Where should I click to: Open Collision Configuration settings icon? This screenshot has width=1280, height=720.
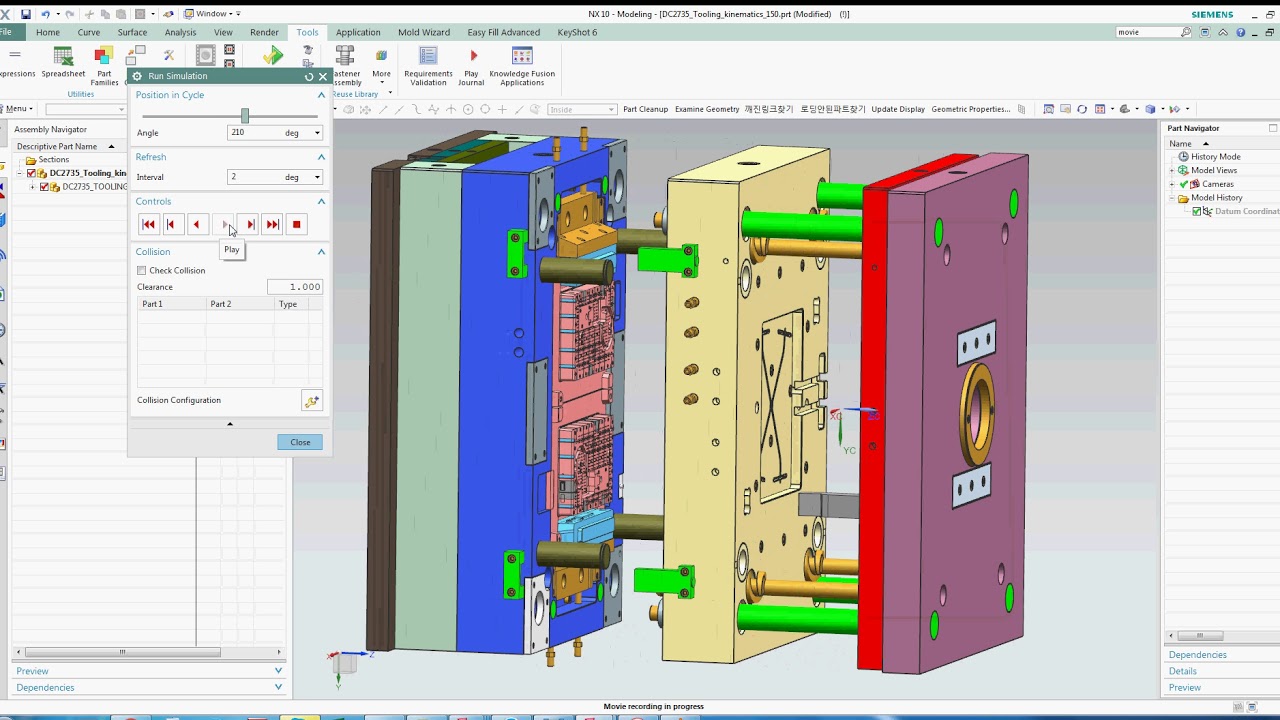[x=312, y=401]
